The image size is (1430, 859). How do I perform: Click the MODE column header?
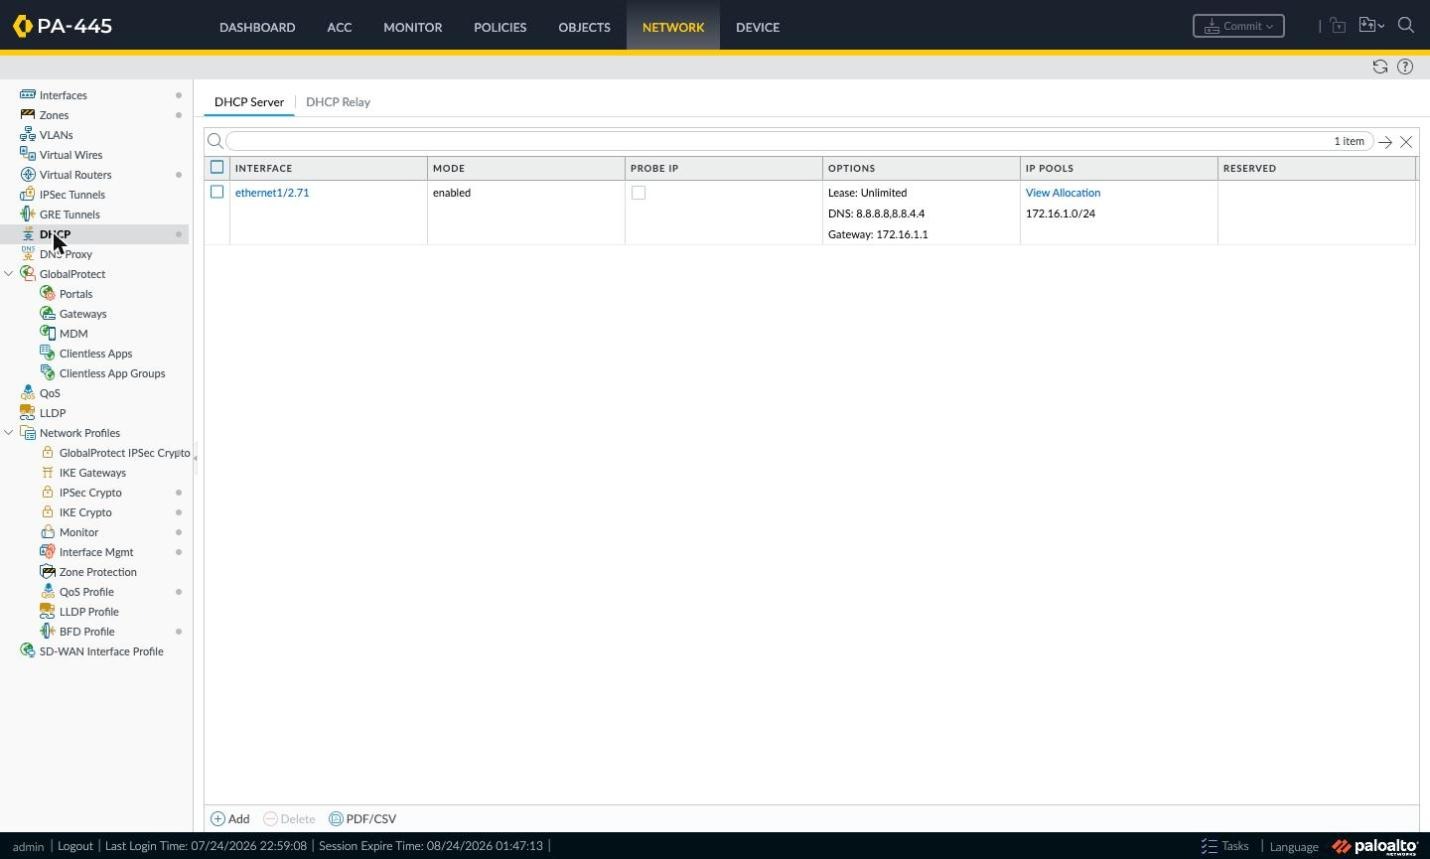click(526, 168)
